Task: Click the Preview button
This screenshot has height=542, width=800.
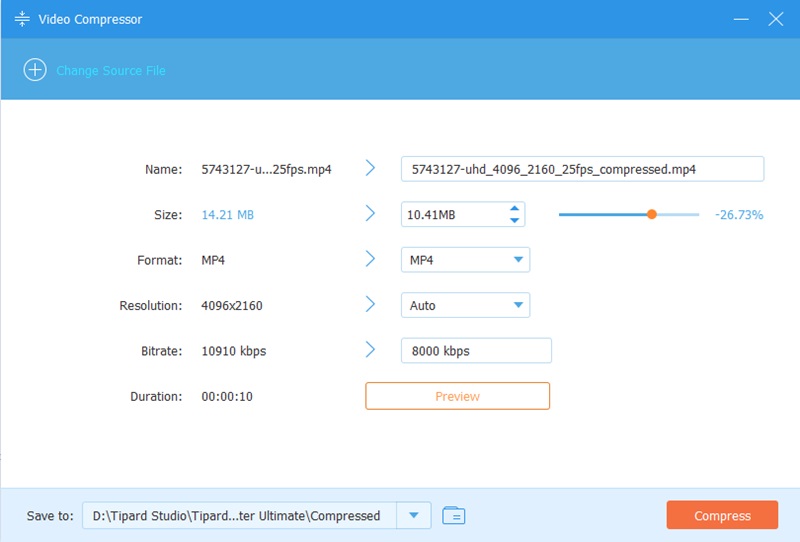Action: coord(457,396)
